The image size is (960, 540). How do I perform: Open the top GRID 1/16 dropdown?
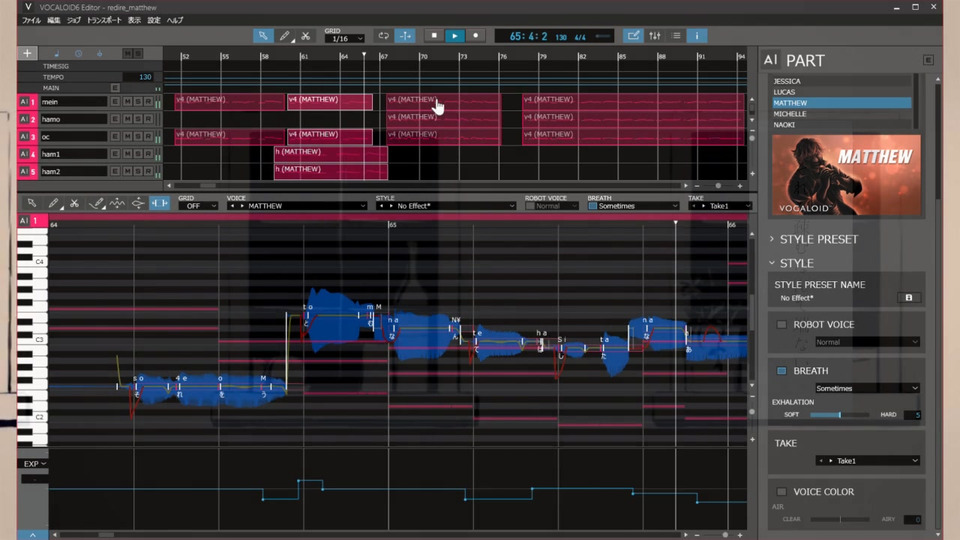[x=344, y=39]
